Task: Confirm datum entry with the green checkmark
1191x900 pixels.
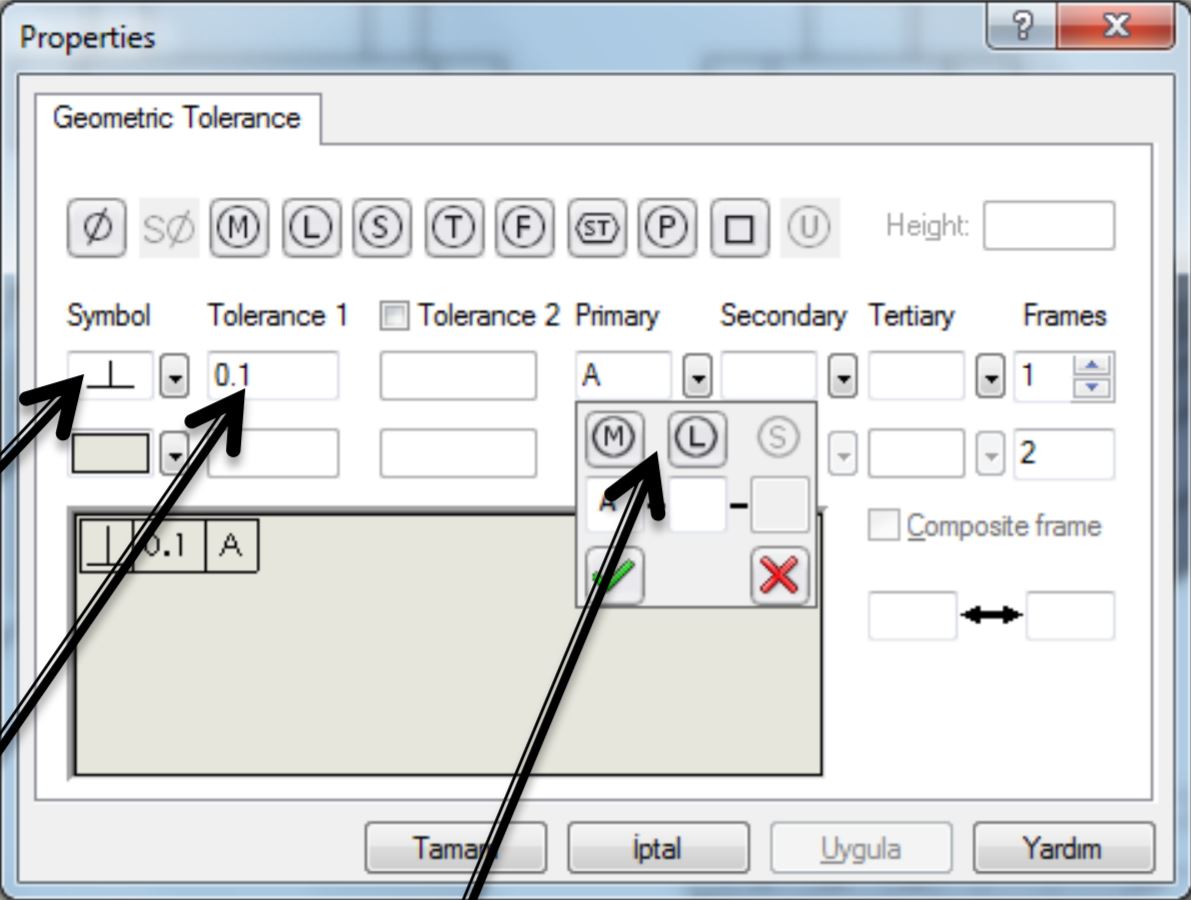Action: tap(617, 572)
